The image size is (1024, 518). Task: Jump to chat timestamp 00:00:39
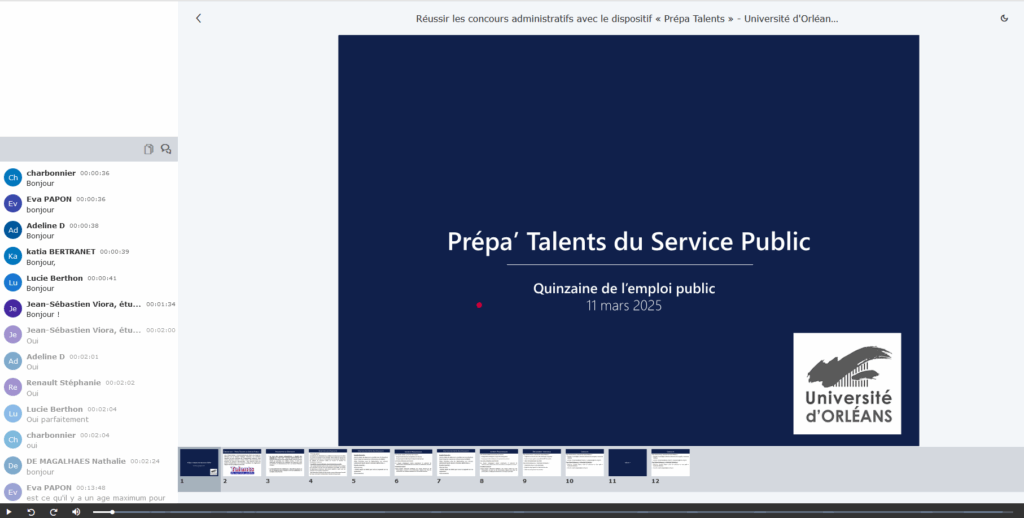pyautogui.click(x=114, y=252)
